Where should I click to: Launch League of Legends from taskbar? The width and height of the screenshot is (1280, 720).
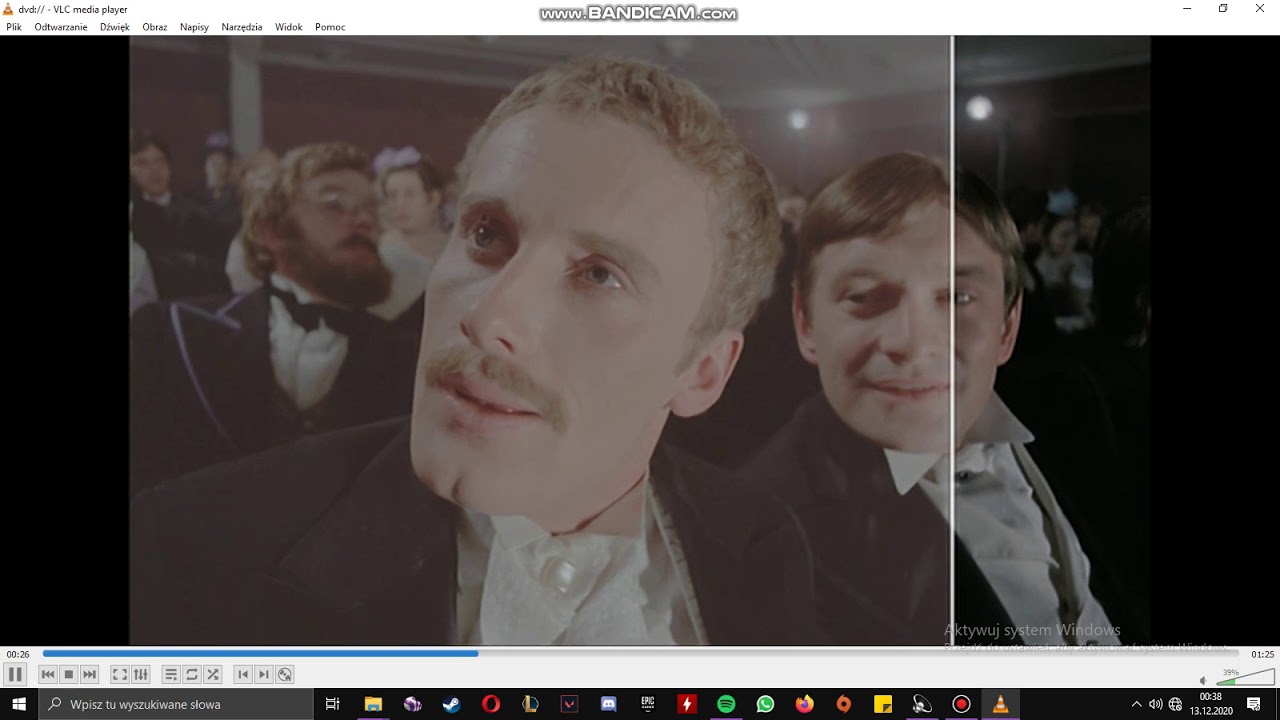pos(530,704)
